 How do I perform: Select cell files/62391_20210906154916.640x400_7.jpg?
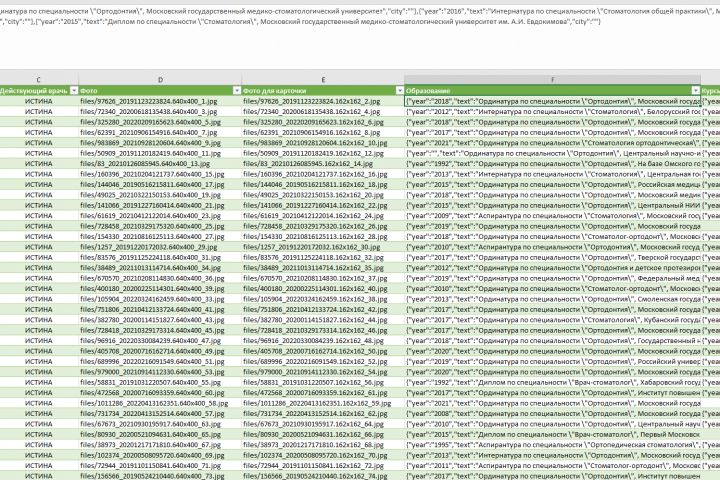coord(160,132)
